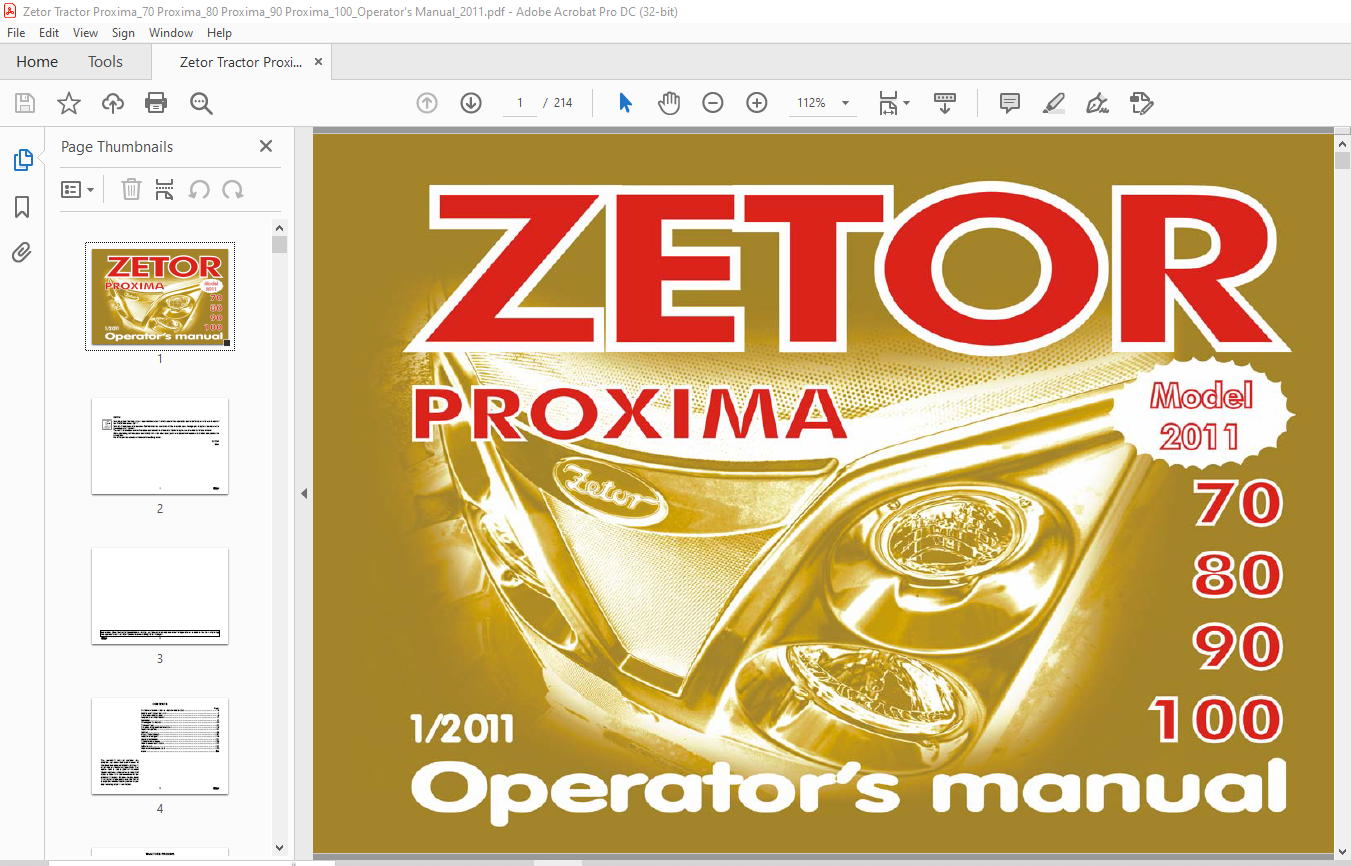Image resolution: width=1351 pixels, height=866 pixels.
Task: Select page 2 thumbnail
Action: (160, 446)
